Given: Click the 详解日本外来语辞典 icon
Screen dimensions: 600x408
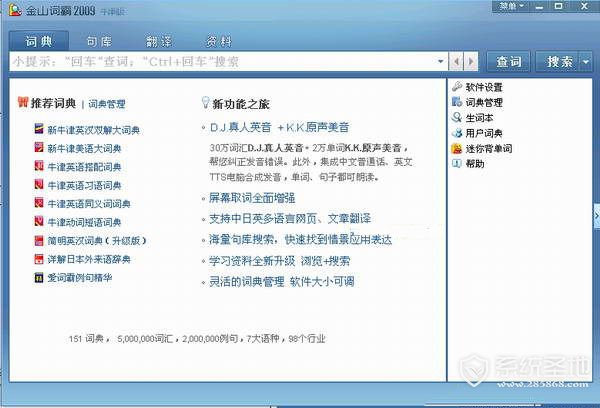Looking at the screenshot, I should click(39, 259).
